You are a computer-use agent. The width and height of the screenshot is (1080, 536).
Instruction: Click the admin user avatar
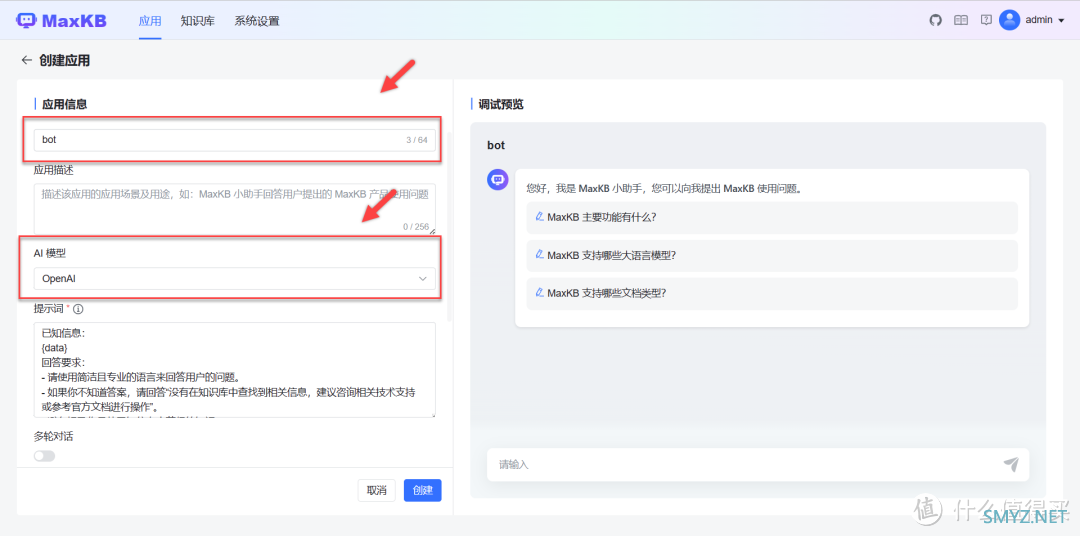[1009, 20]
